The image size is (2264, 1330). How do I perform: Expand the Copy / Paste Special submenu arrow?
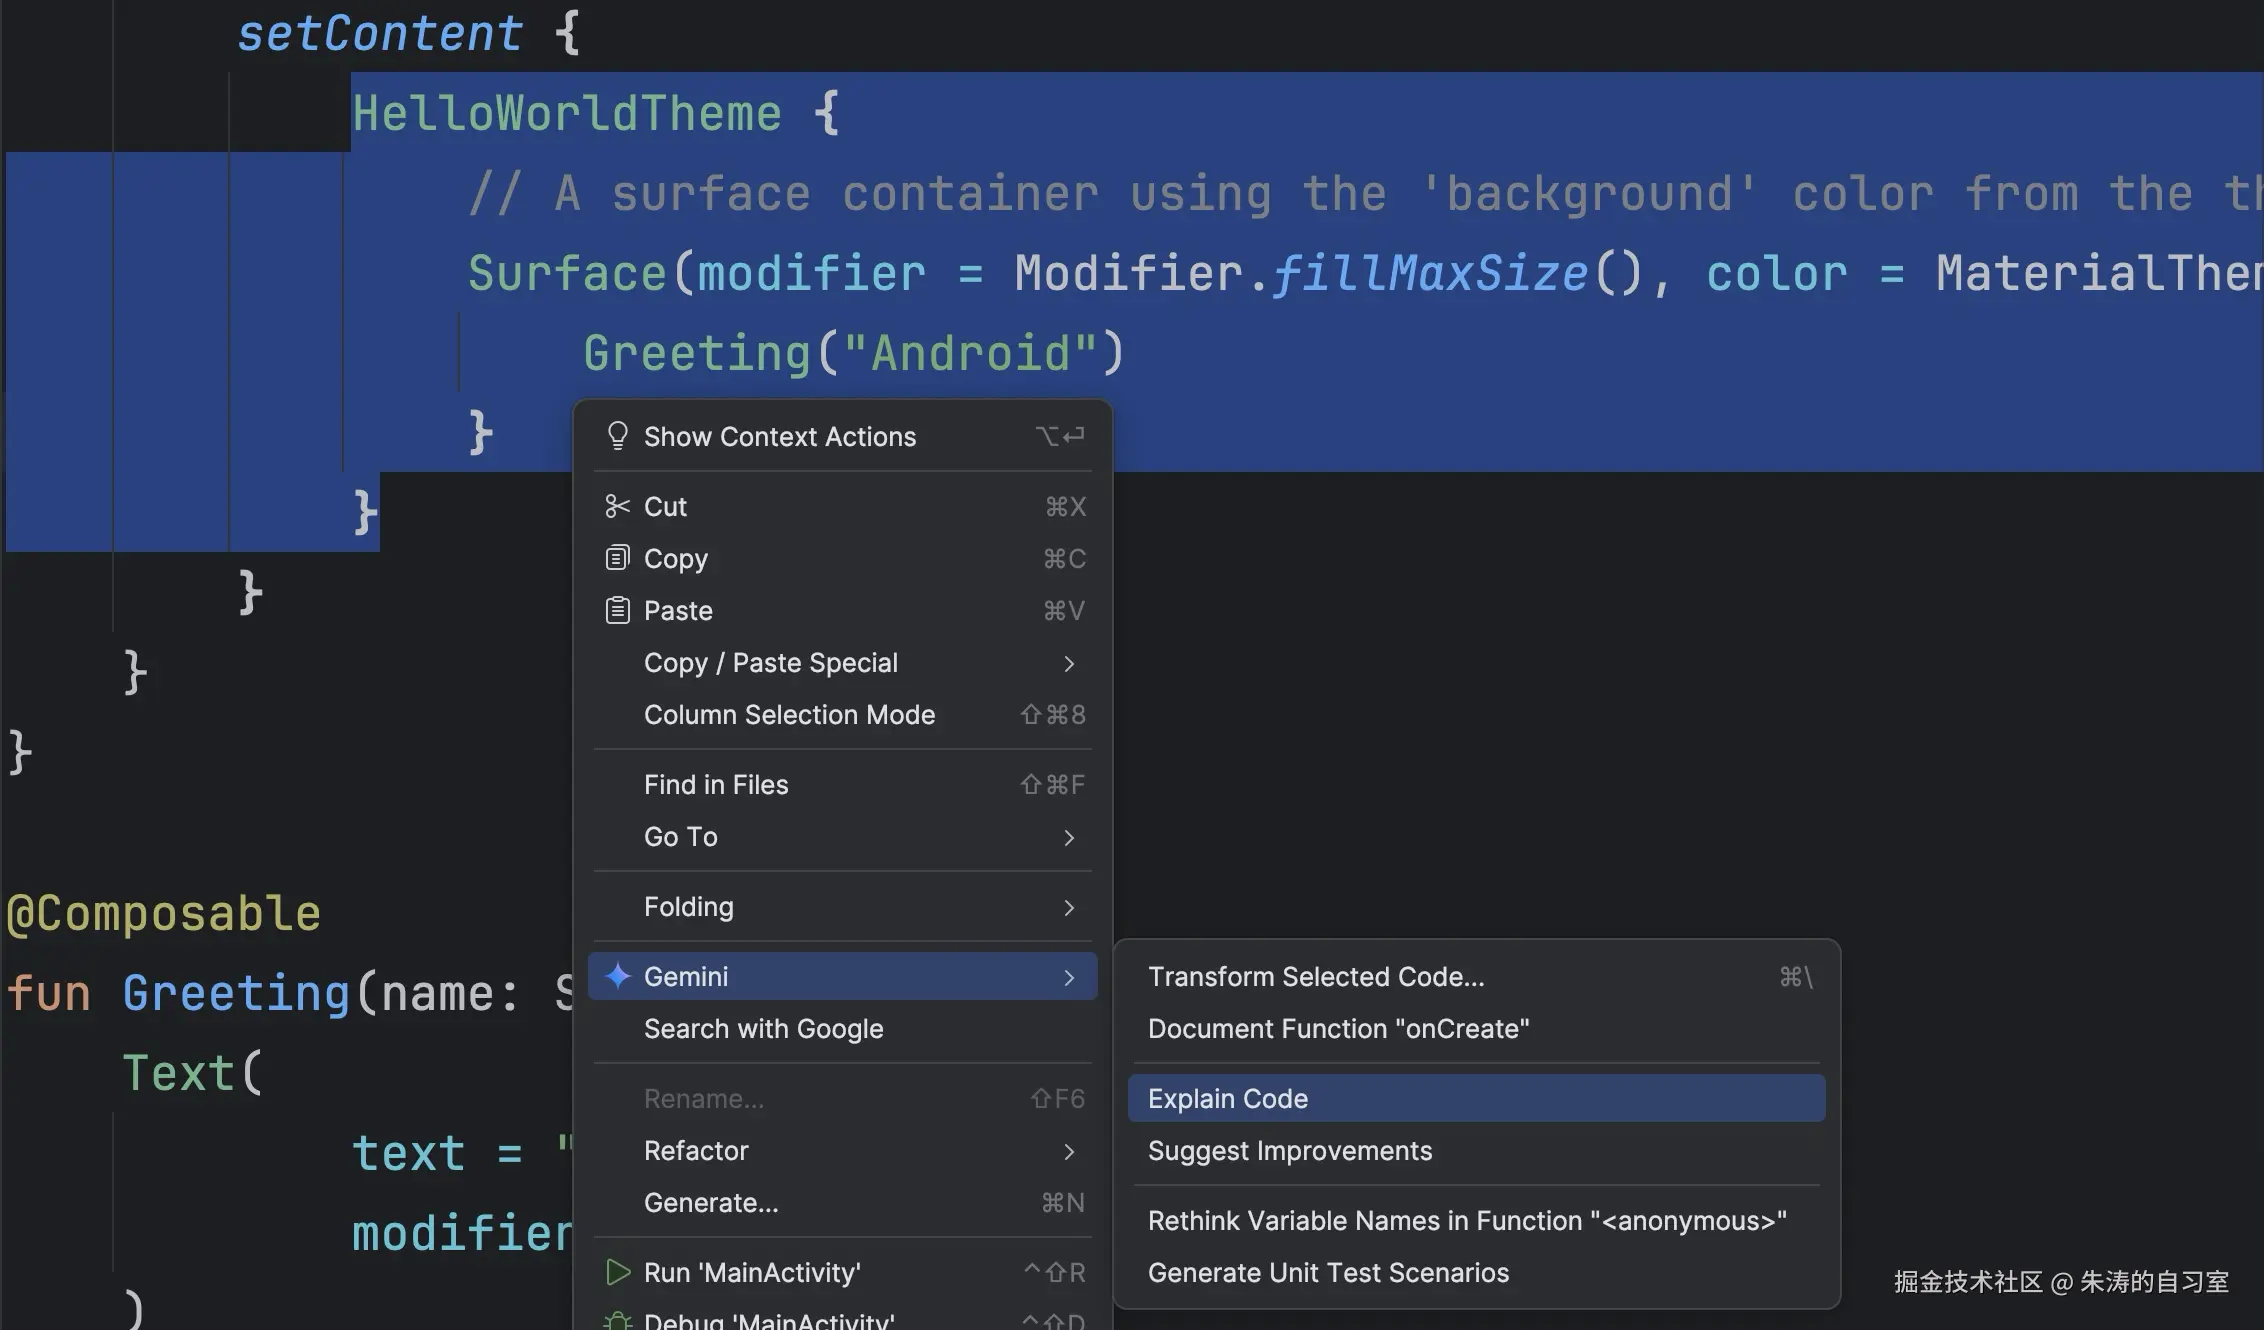1069,663
